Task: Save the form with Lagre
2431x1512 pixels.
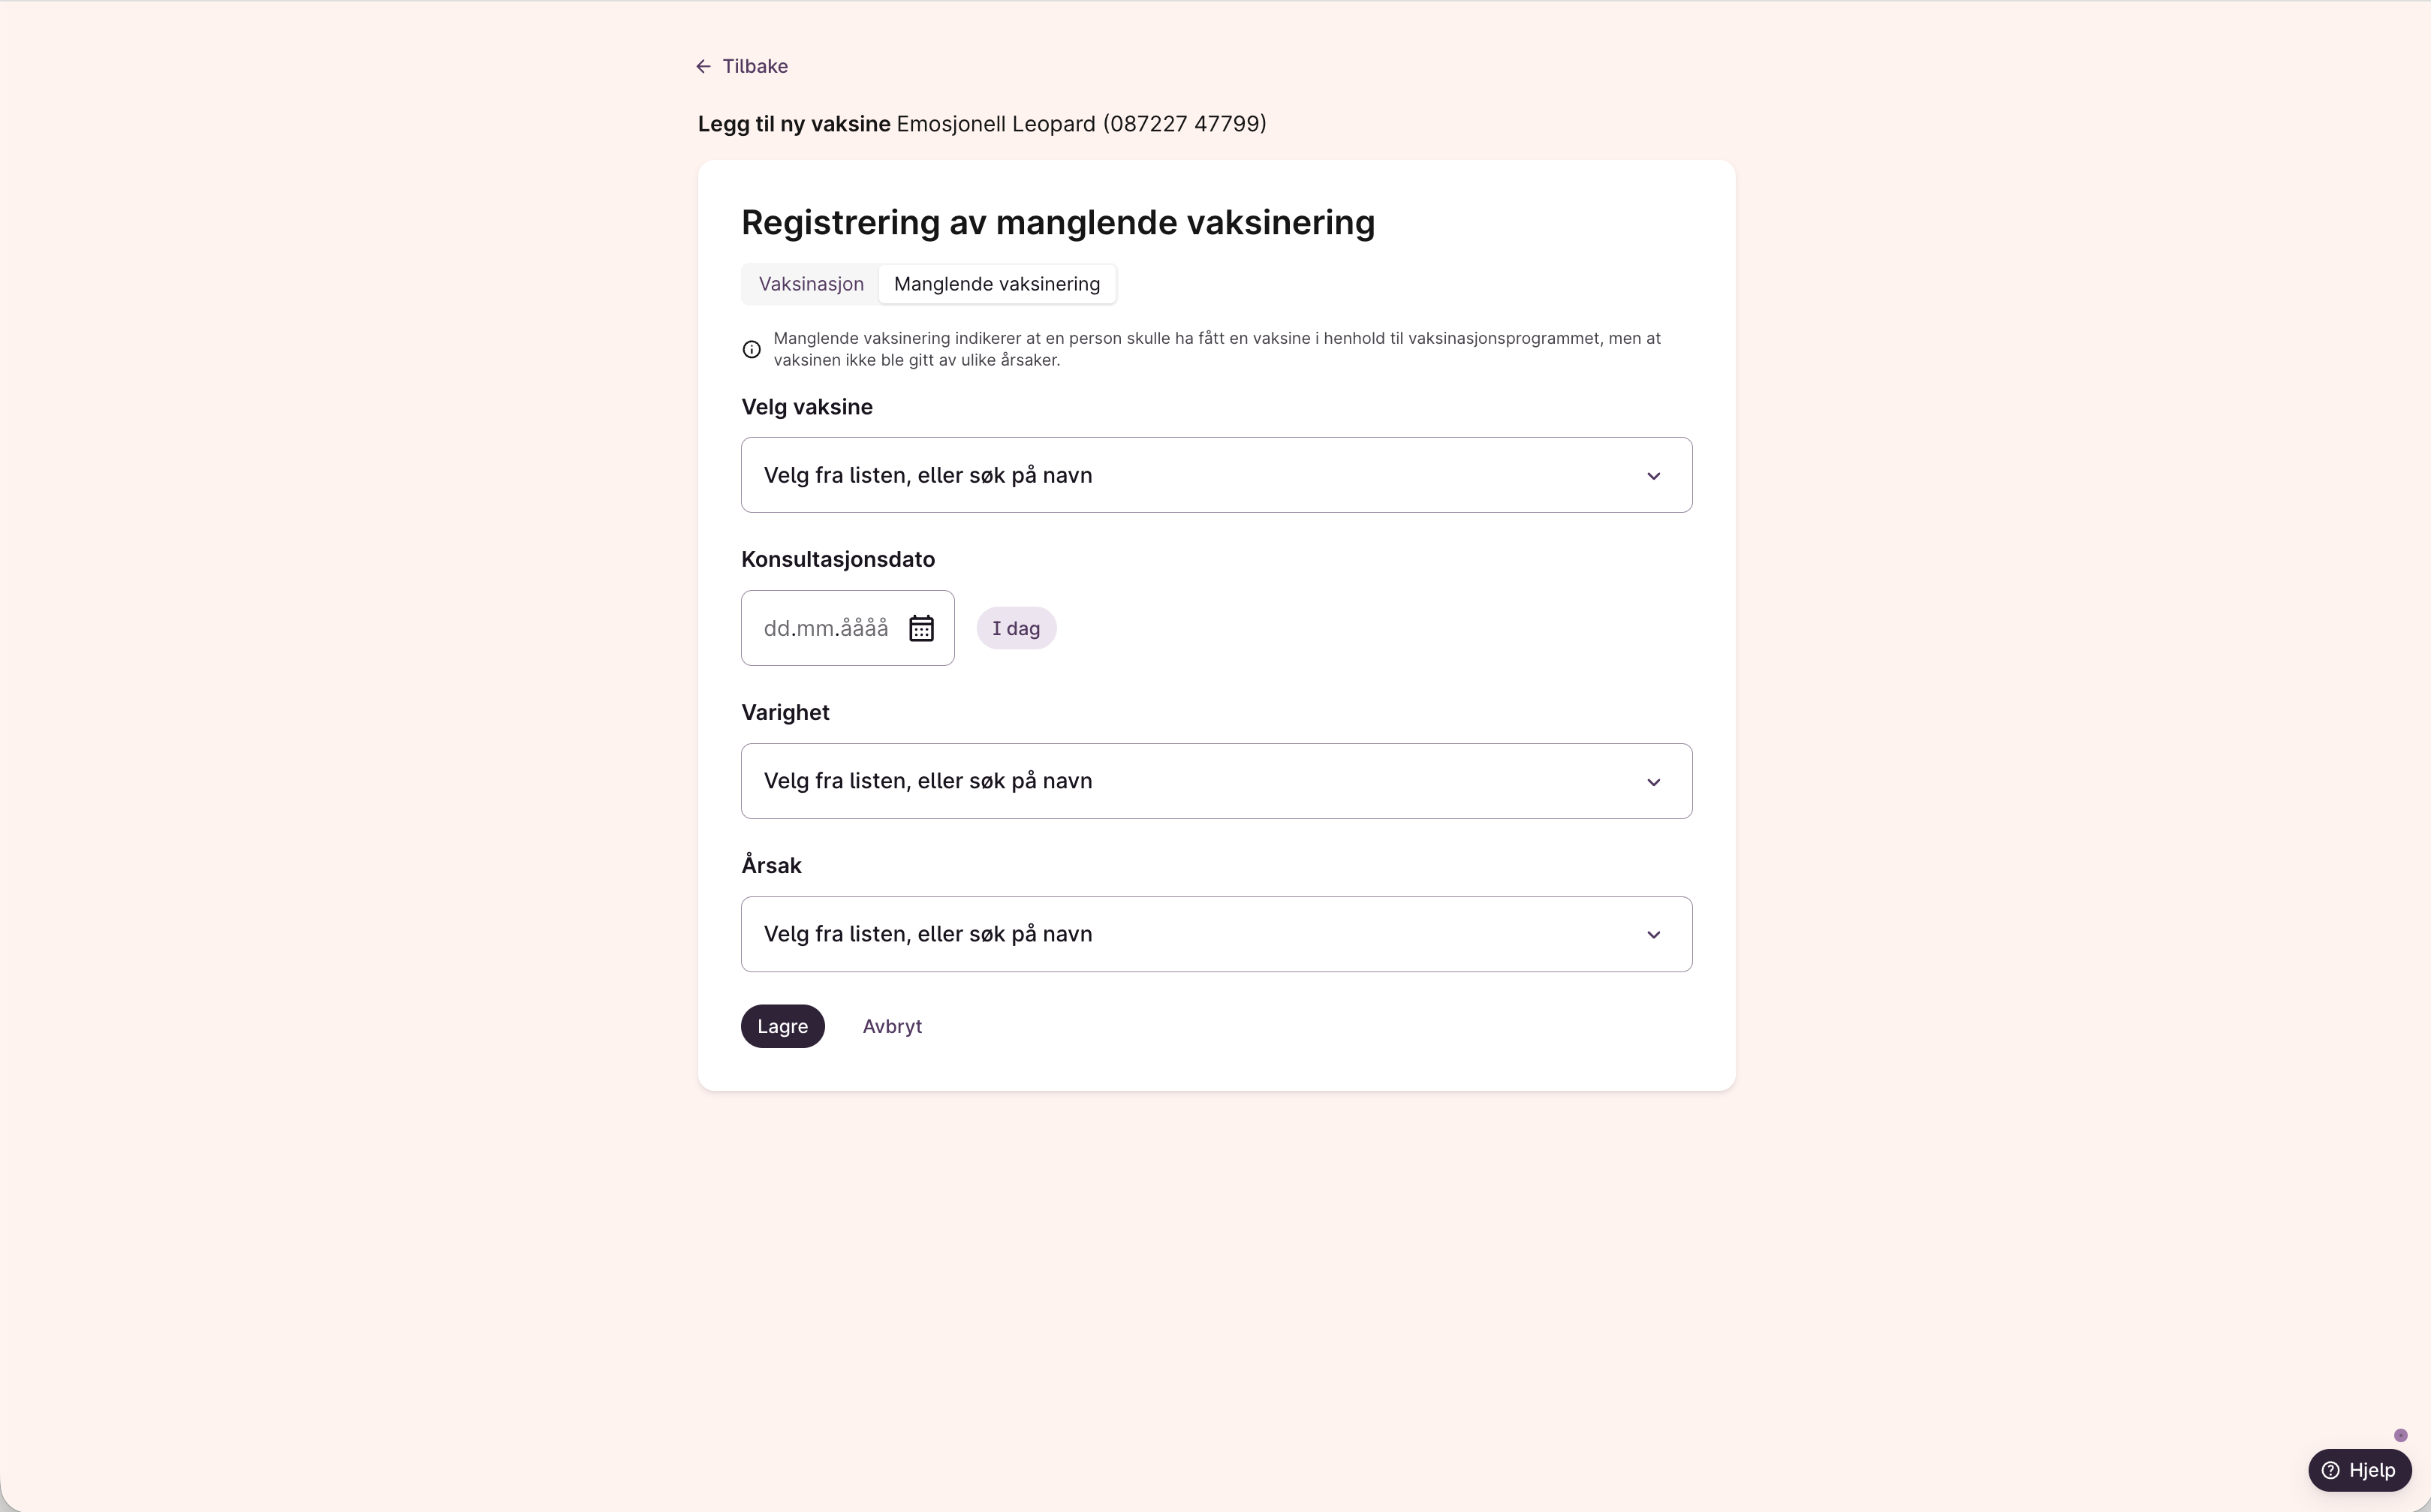Action: point(782,1027)
